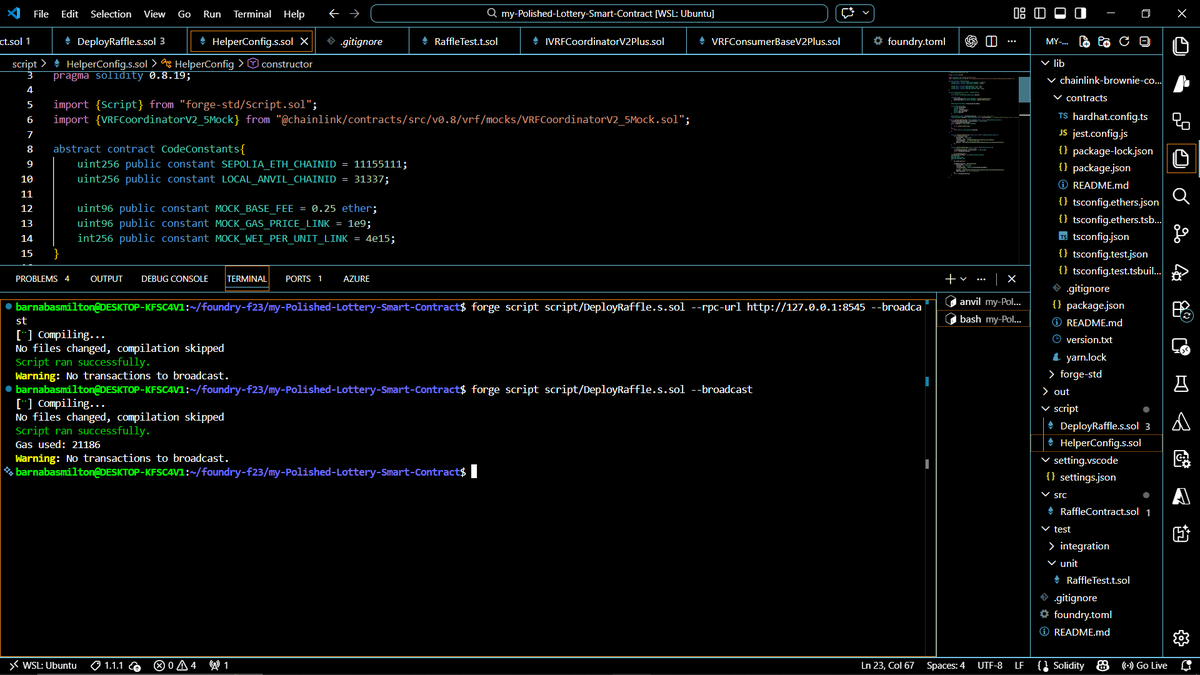Click errors and warnings count in status bar
The height and width of the screenshot is (675, 1200).
pyautogui.click(x=175, y=666)
